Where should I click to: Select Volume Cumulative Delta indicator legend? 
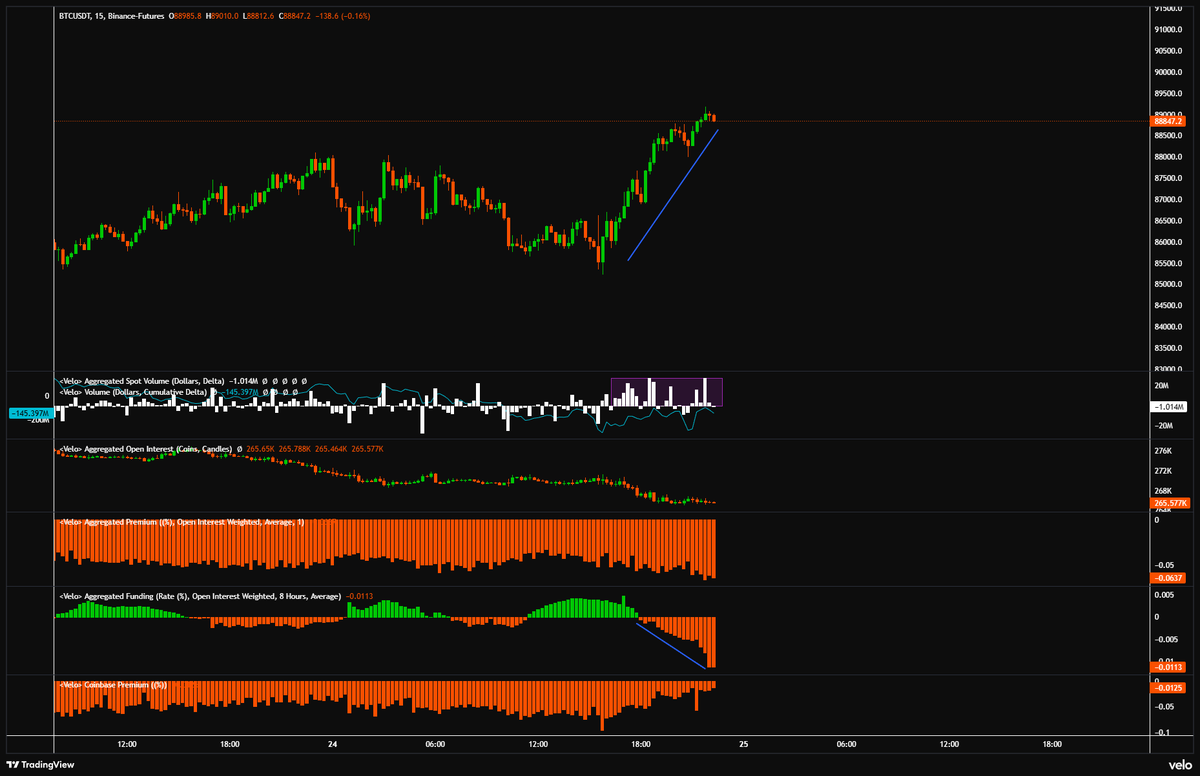click(135, 392)
